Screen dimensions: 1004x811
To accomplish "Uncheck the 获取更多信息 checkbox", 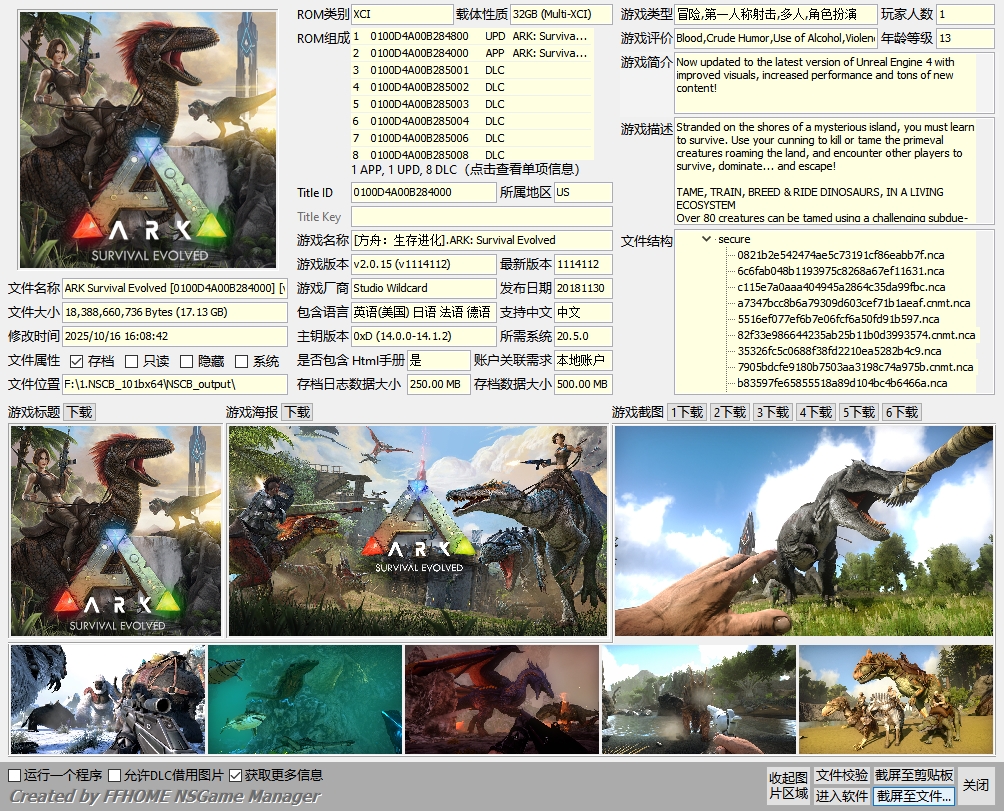I will [235, 775].
